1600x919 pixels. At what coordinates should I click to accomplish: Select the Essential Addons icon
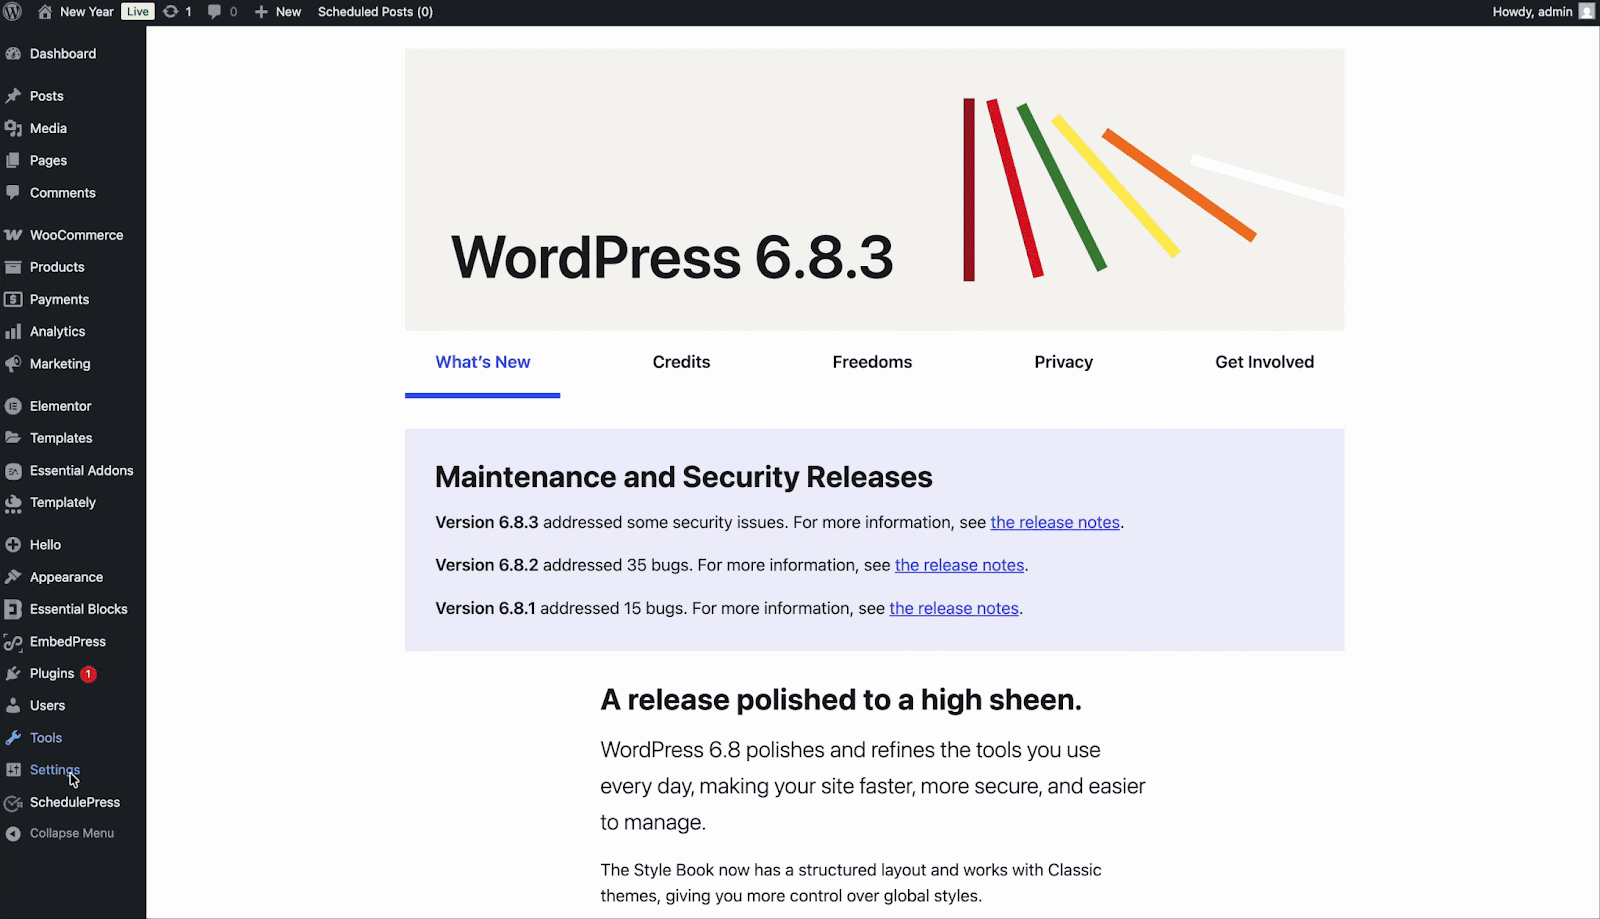(x=14, y=470)
